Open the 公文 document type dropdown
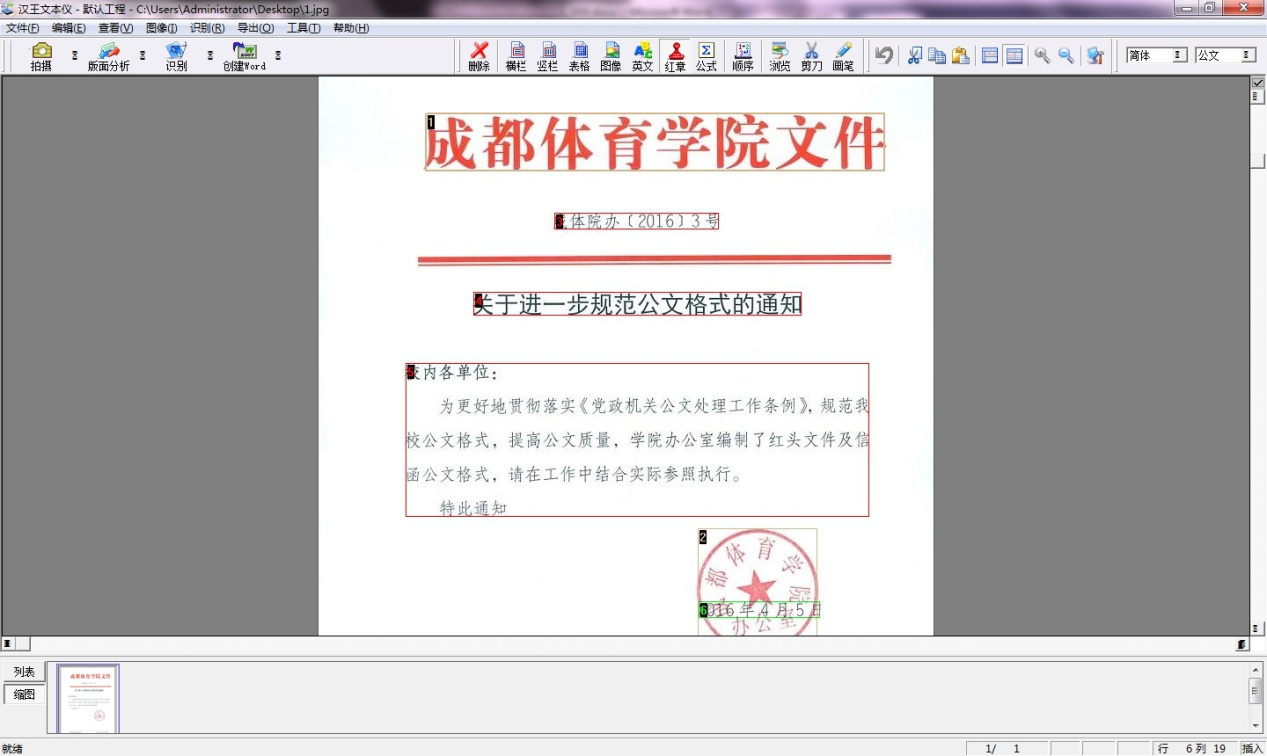1267x756 pixels. (1226, 55)
